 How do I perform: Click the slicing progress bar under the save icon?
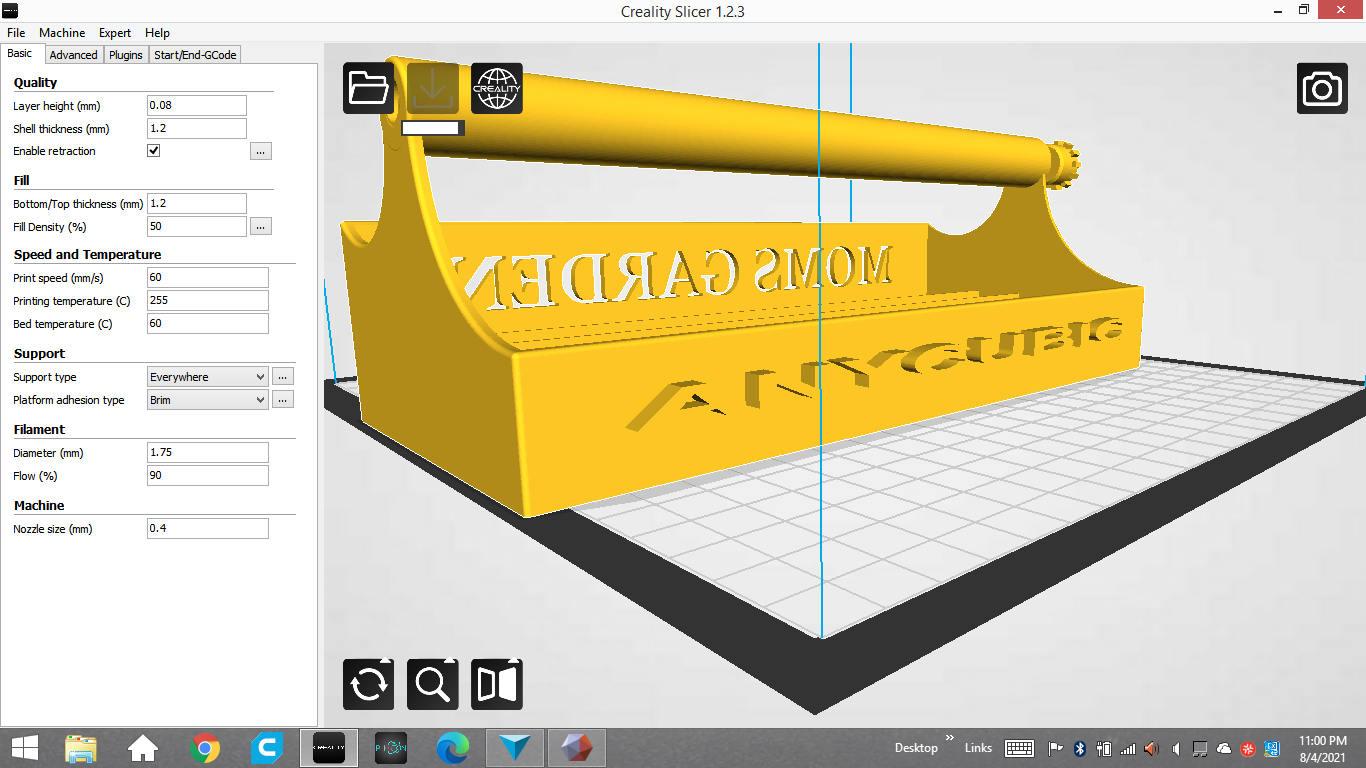tap(433, 128)
